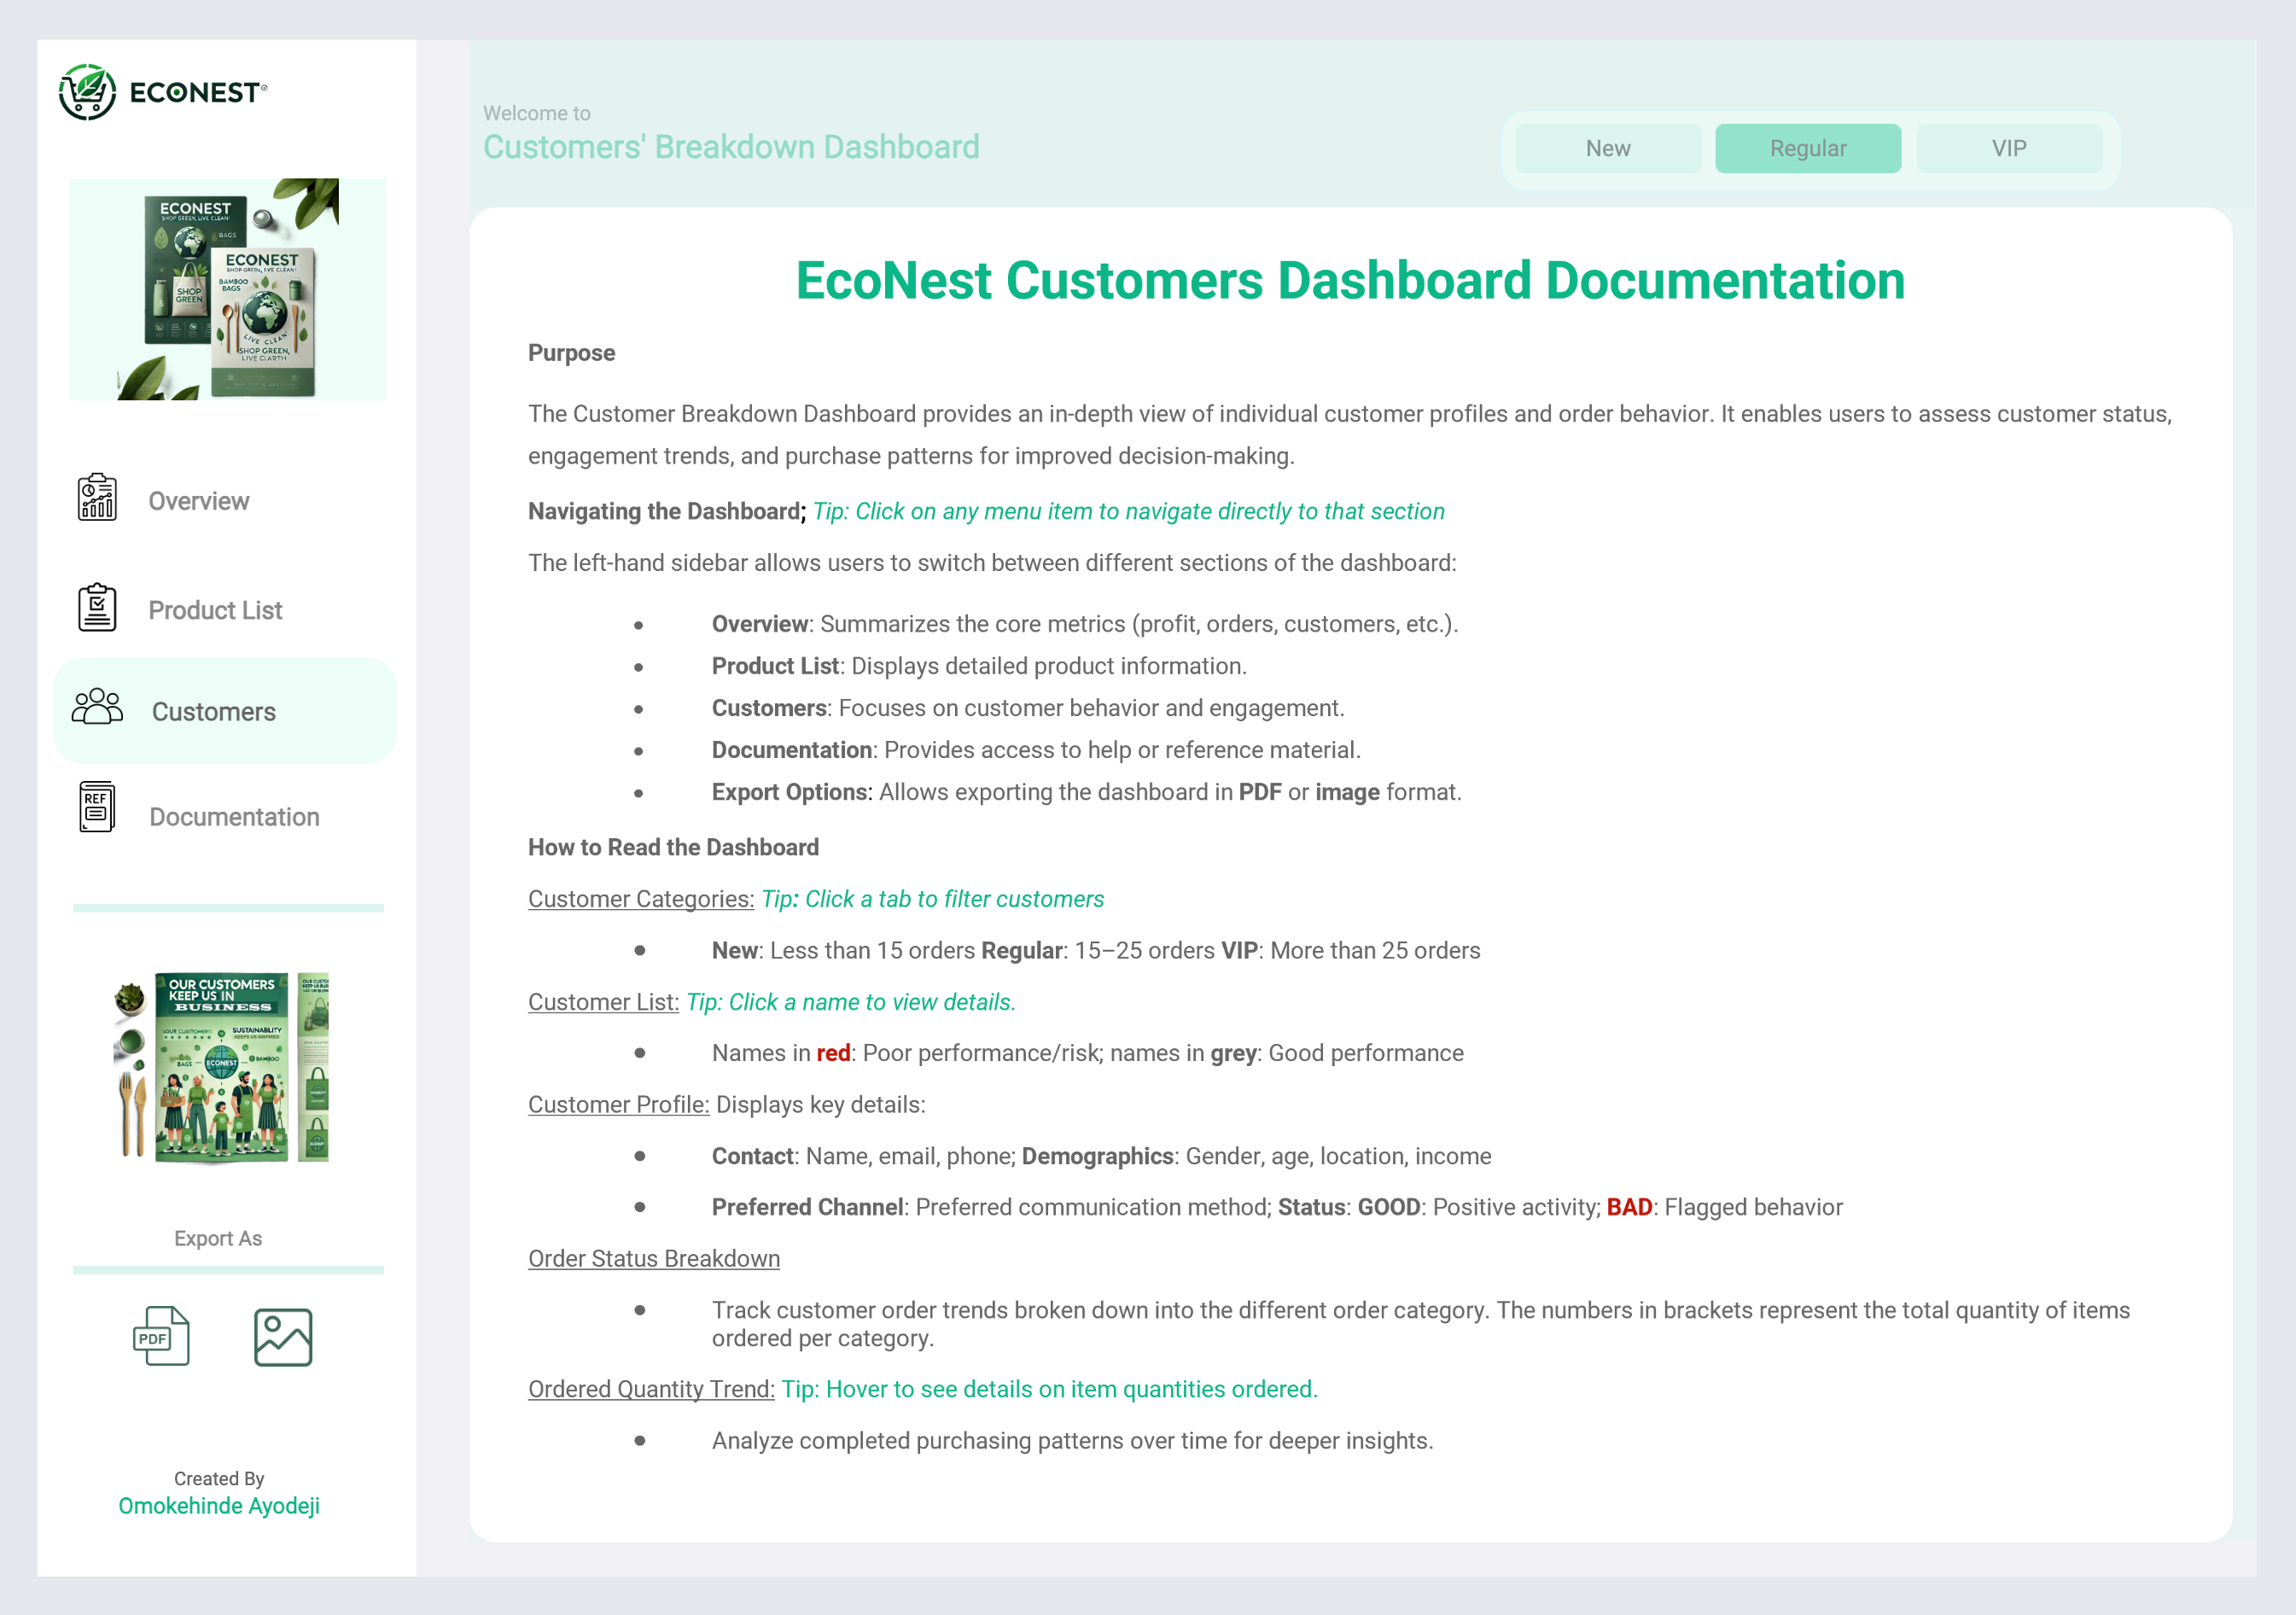Select the Regular customers tab
Image resolution: width=2296 pixels, height=1615 pixels.
1807,149
